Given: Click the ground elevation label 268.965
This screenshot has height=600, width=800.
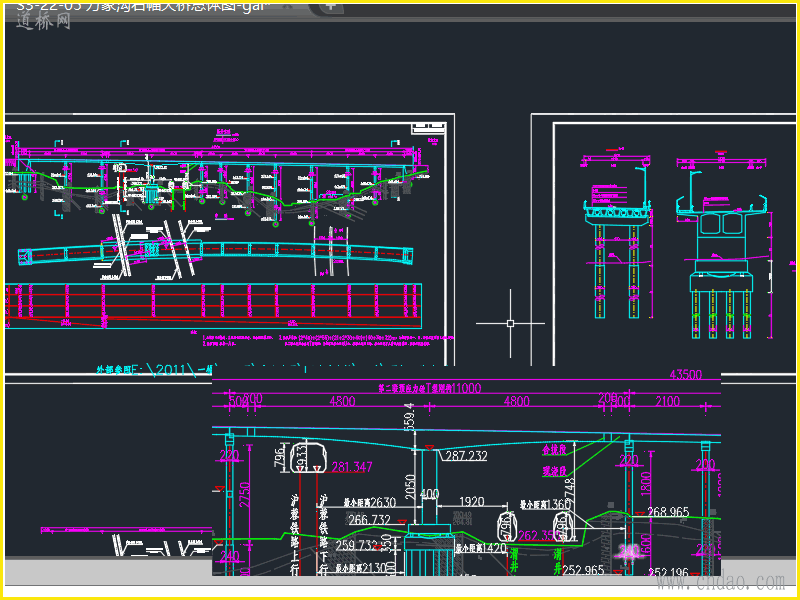Looking at the screenshot, I should click(668, 511).
